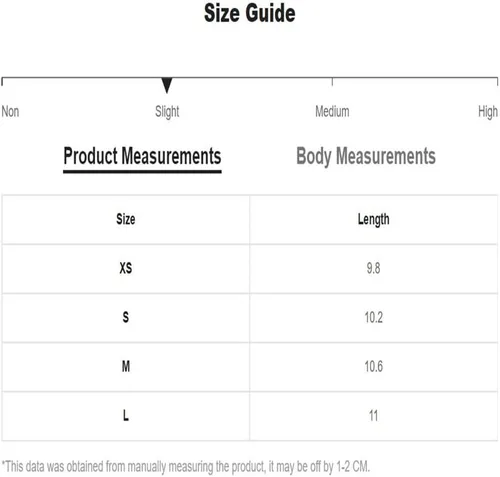This screenshot has height=477, width=500.
Task: Switch to the Body Measurements tab
Action: [x=366, y=157]
